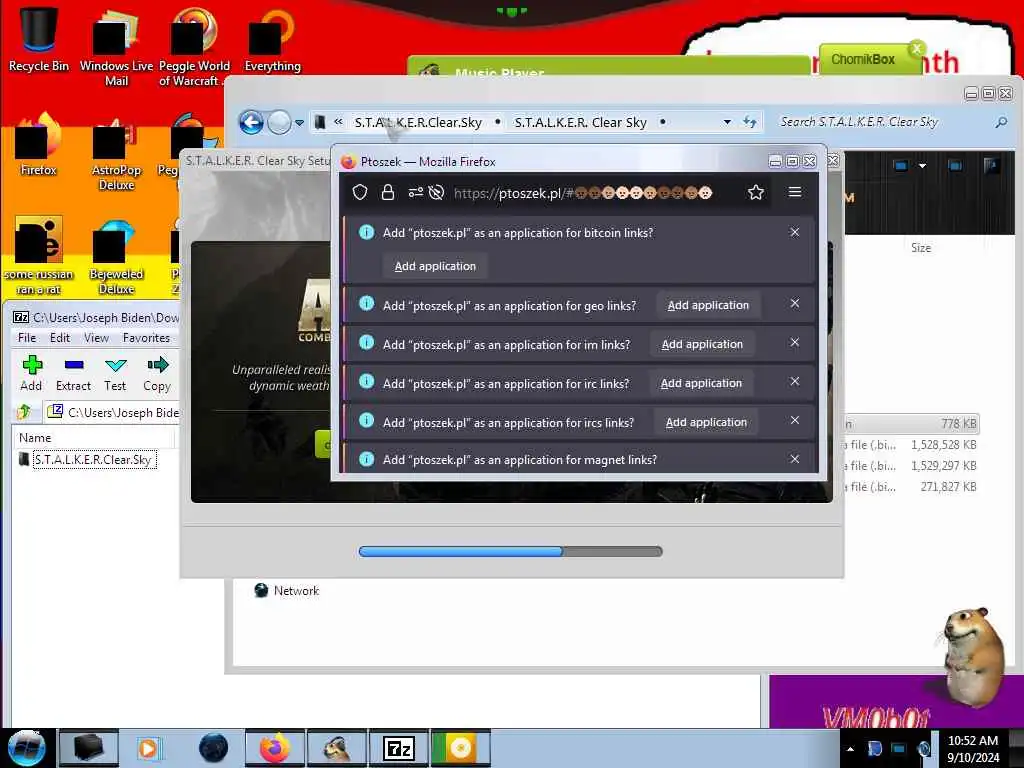Expand the Explorer view options dropdown arrow
The width and height of the screenshot is (1024, 768).
[x=922, y=166]
